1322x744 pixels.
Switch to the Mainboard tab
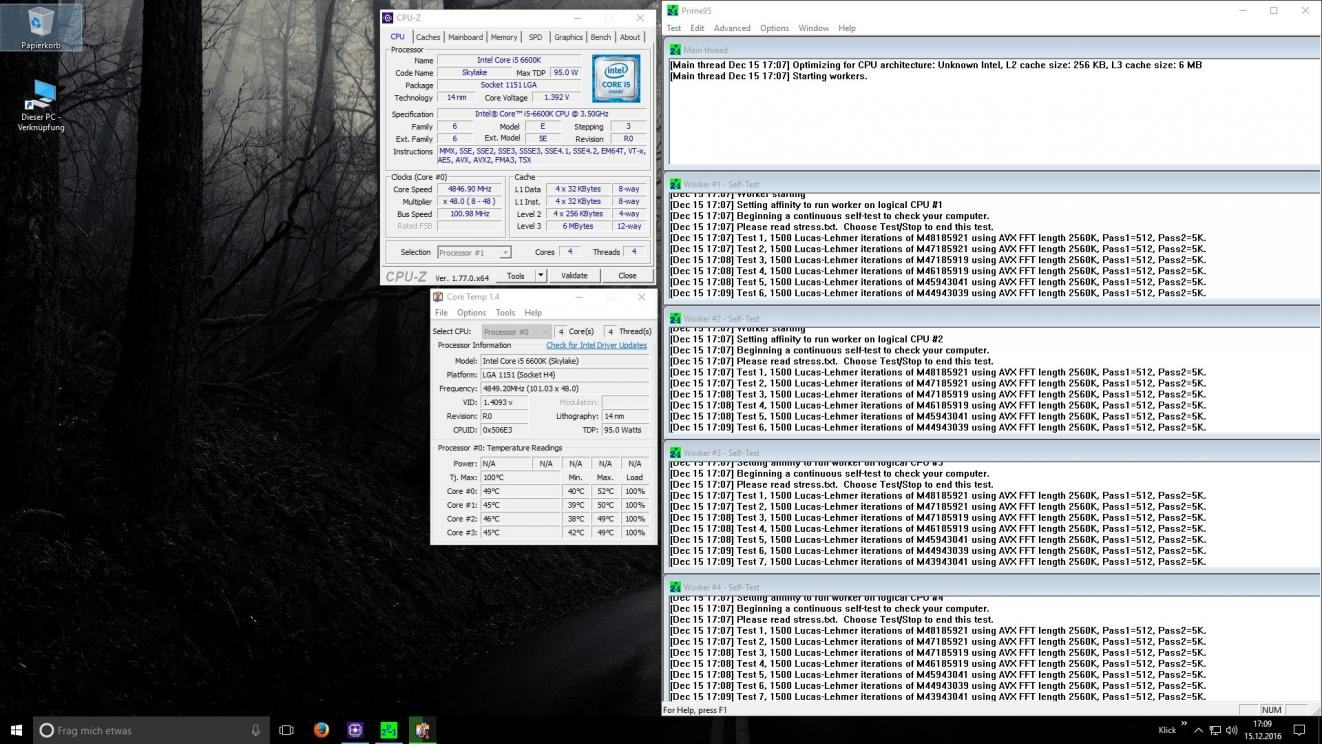click(x=465, y=37)
